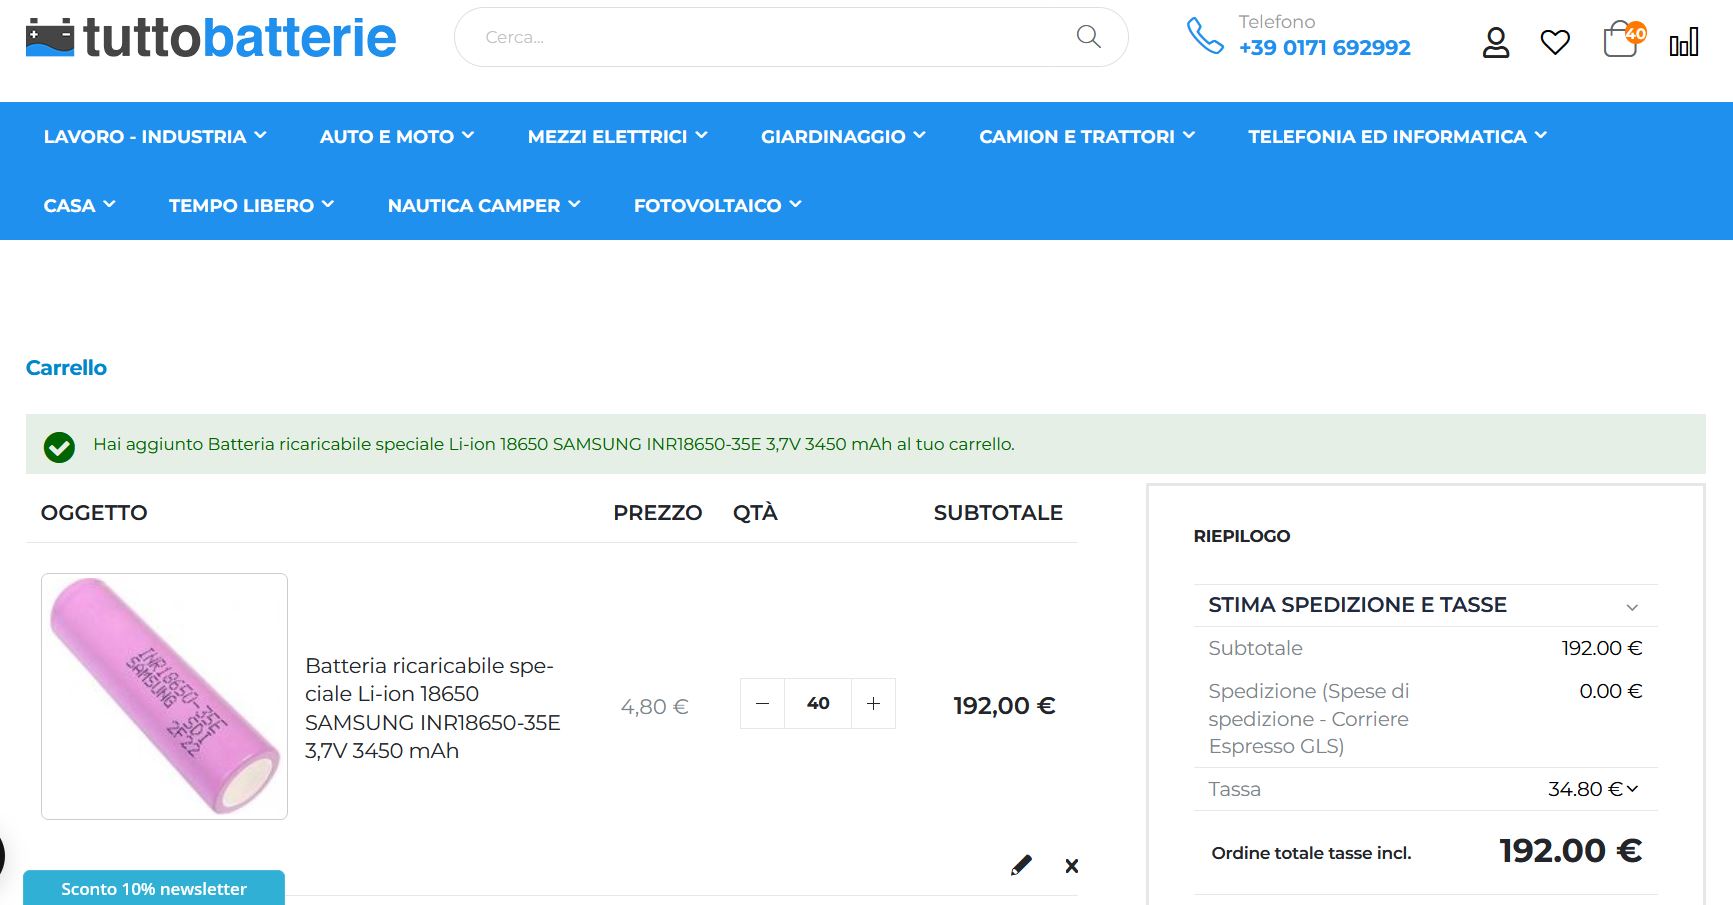Viewport: 1733px width, 905px height.
Task: Click the compare products bar icon
Action: (x=1684, y=42)
